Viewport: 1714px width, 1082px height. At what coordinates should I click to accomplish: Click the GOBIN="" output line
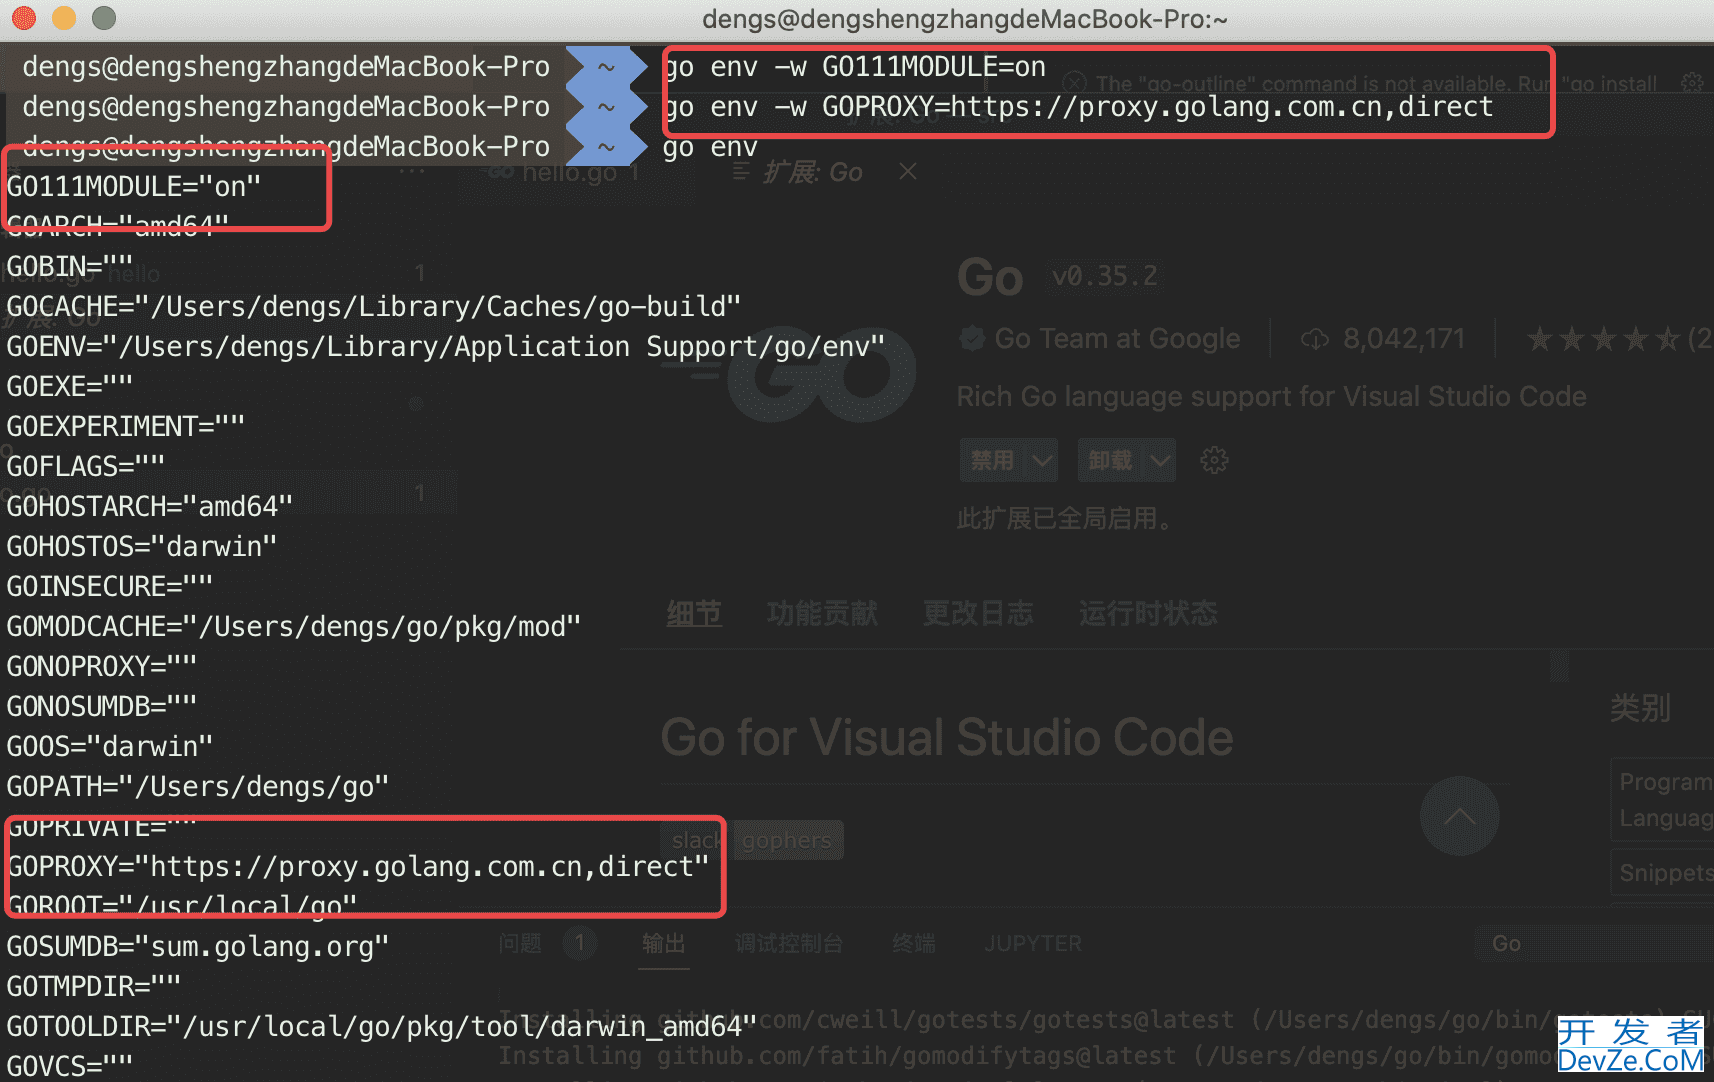pos(70,267)
